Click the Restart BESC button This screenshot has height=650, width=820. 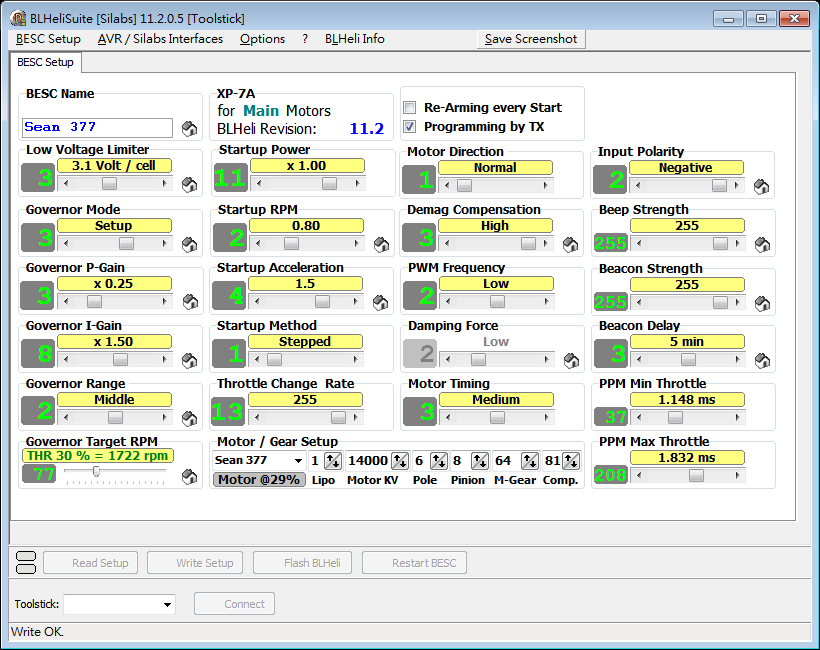pos(414,563)
